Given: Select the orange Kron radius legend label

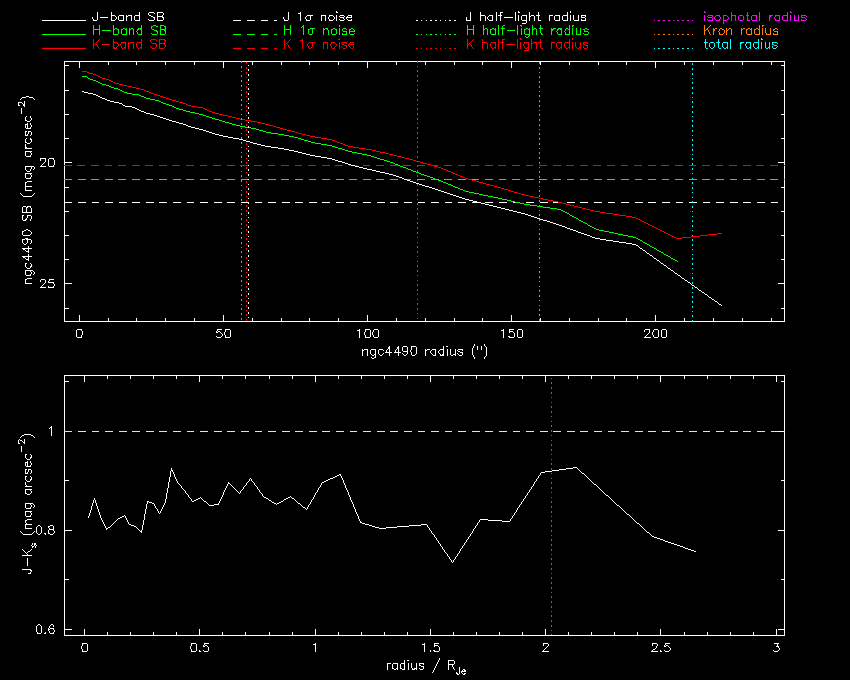Looking at the screenshot, I should click(x=741, y=32).
